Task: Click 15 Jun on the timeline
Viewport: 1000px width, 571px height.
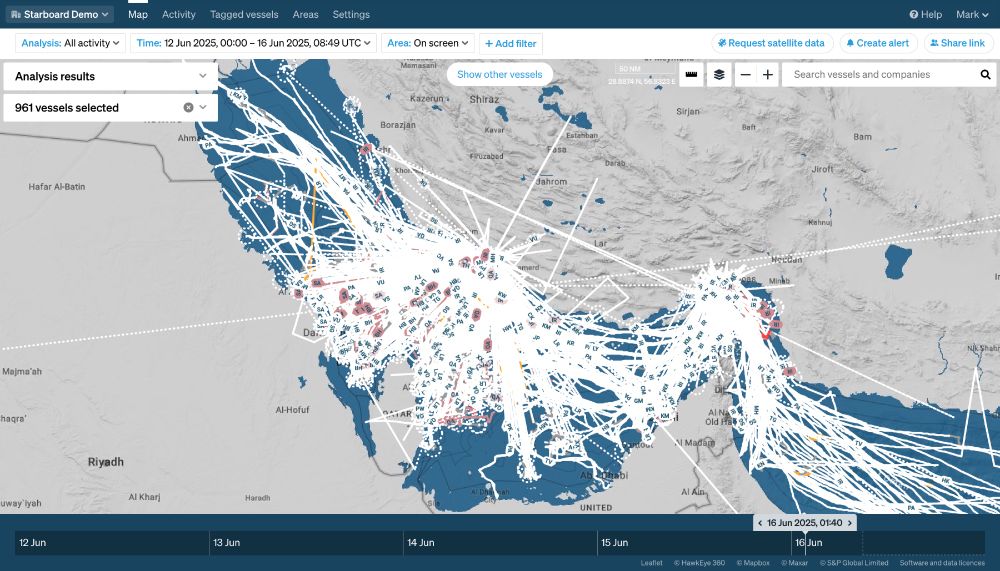Action: coord(615,542)
